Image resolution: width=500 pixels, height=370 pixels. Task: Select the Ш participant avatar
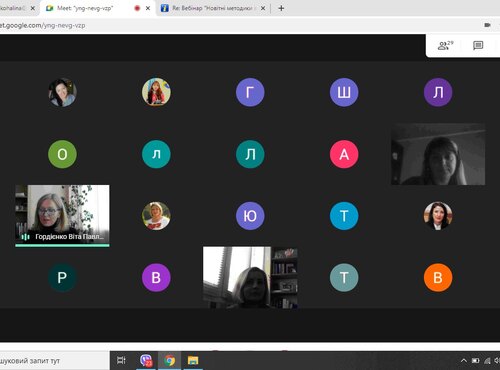click(344, 92)
